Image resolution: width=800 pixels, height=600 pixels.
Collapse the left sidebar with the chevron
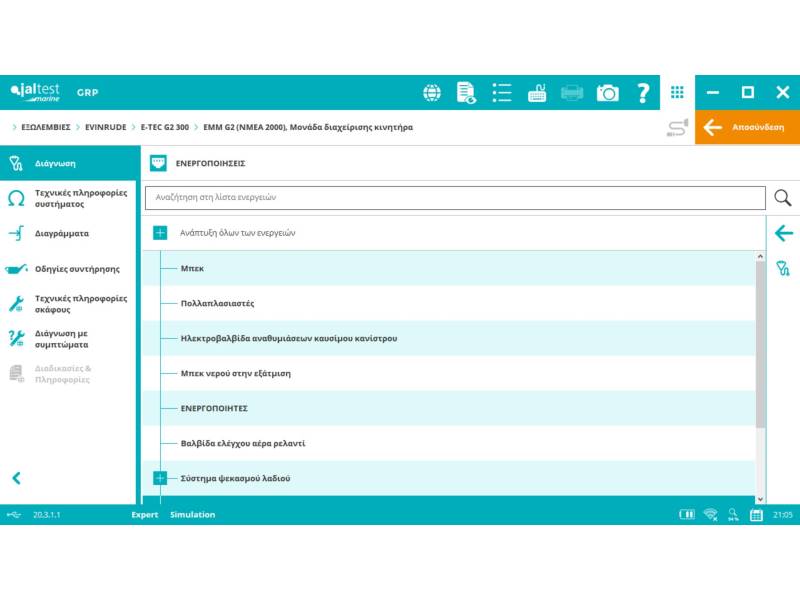16,478
